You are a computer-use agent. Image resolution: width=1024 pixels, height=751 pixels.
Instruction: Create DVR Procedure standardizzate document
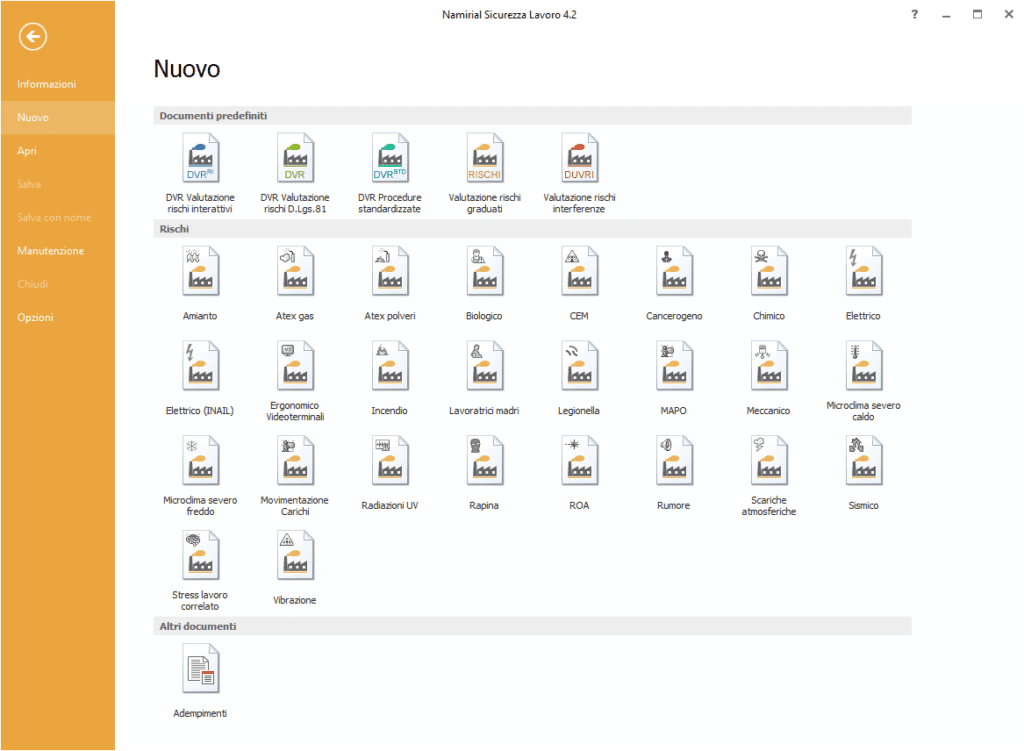pyautogui.click(x=390, y=158)
